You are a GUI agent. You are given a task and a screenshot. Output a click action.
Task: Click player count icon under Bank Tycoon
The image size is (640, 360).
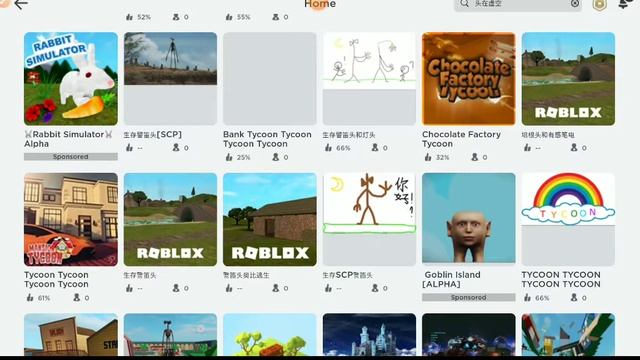pyautogui.click(x=276, y=157)
